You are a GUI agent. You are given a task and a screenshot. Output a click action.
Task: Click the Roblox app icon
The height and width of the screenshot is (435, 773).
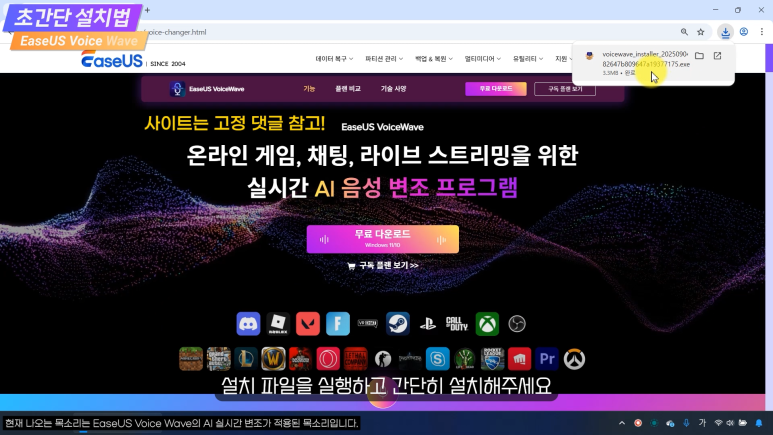(x=278, y=324)
